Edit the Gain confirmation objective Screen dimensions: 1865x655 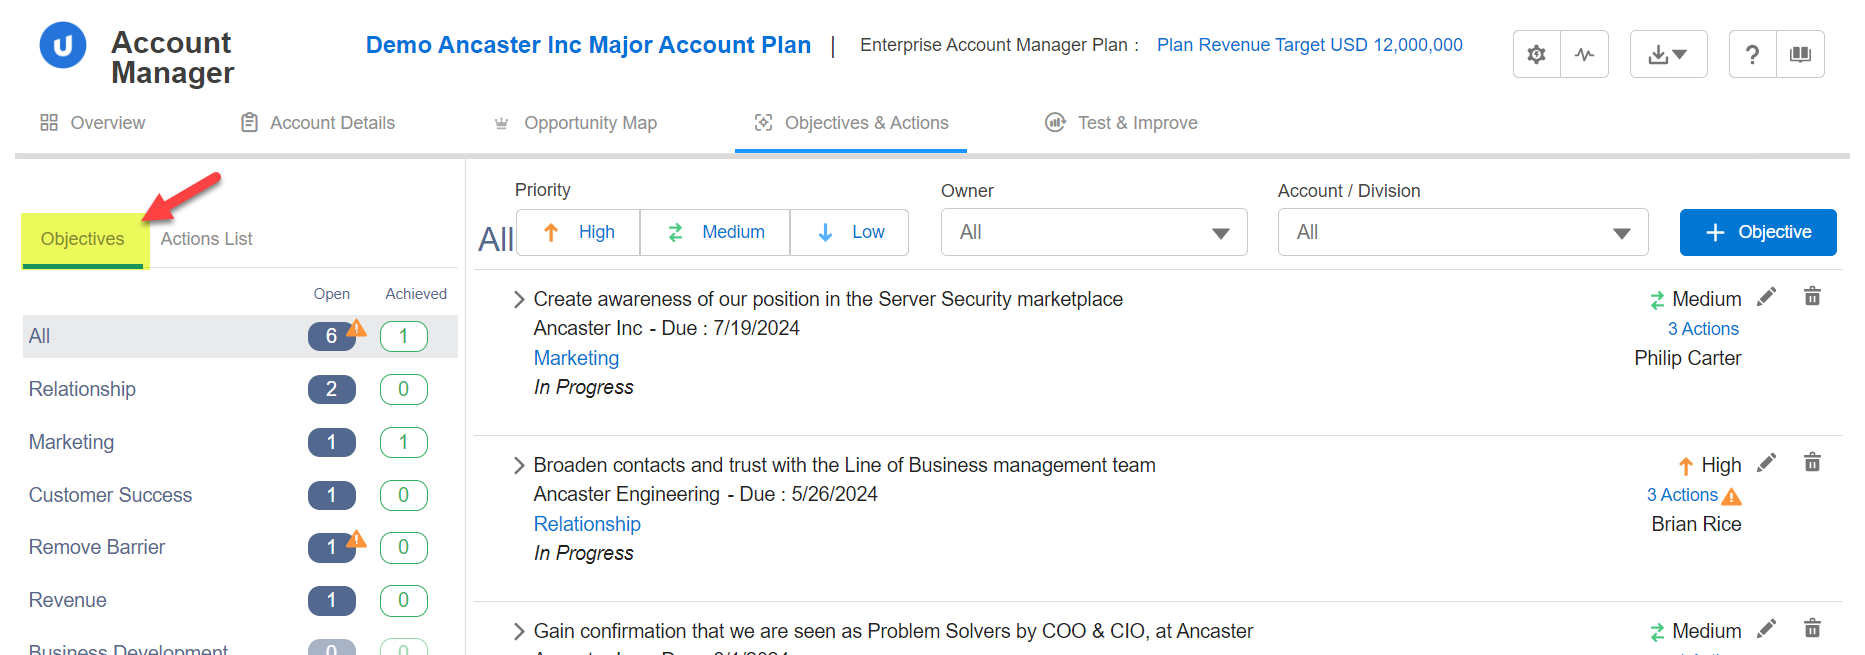pos(1767,629)
